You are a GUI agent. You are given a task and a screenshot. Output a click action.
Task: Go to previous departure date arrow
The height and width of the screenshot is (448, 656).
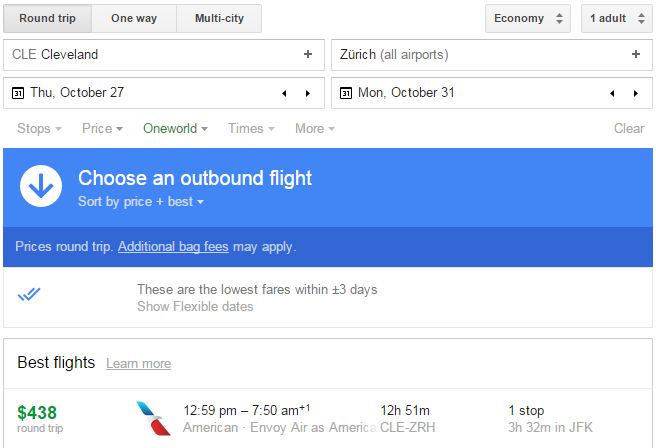tap(283, 93)
